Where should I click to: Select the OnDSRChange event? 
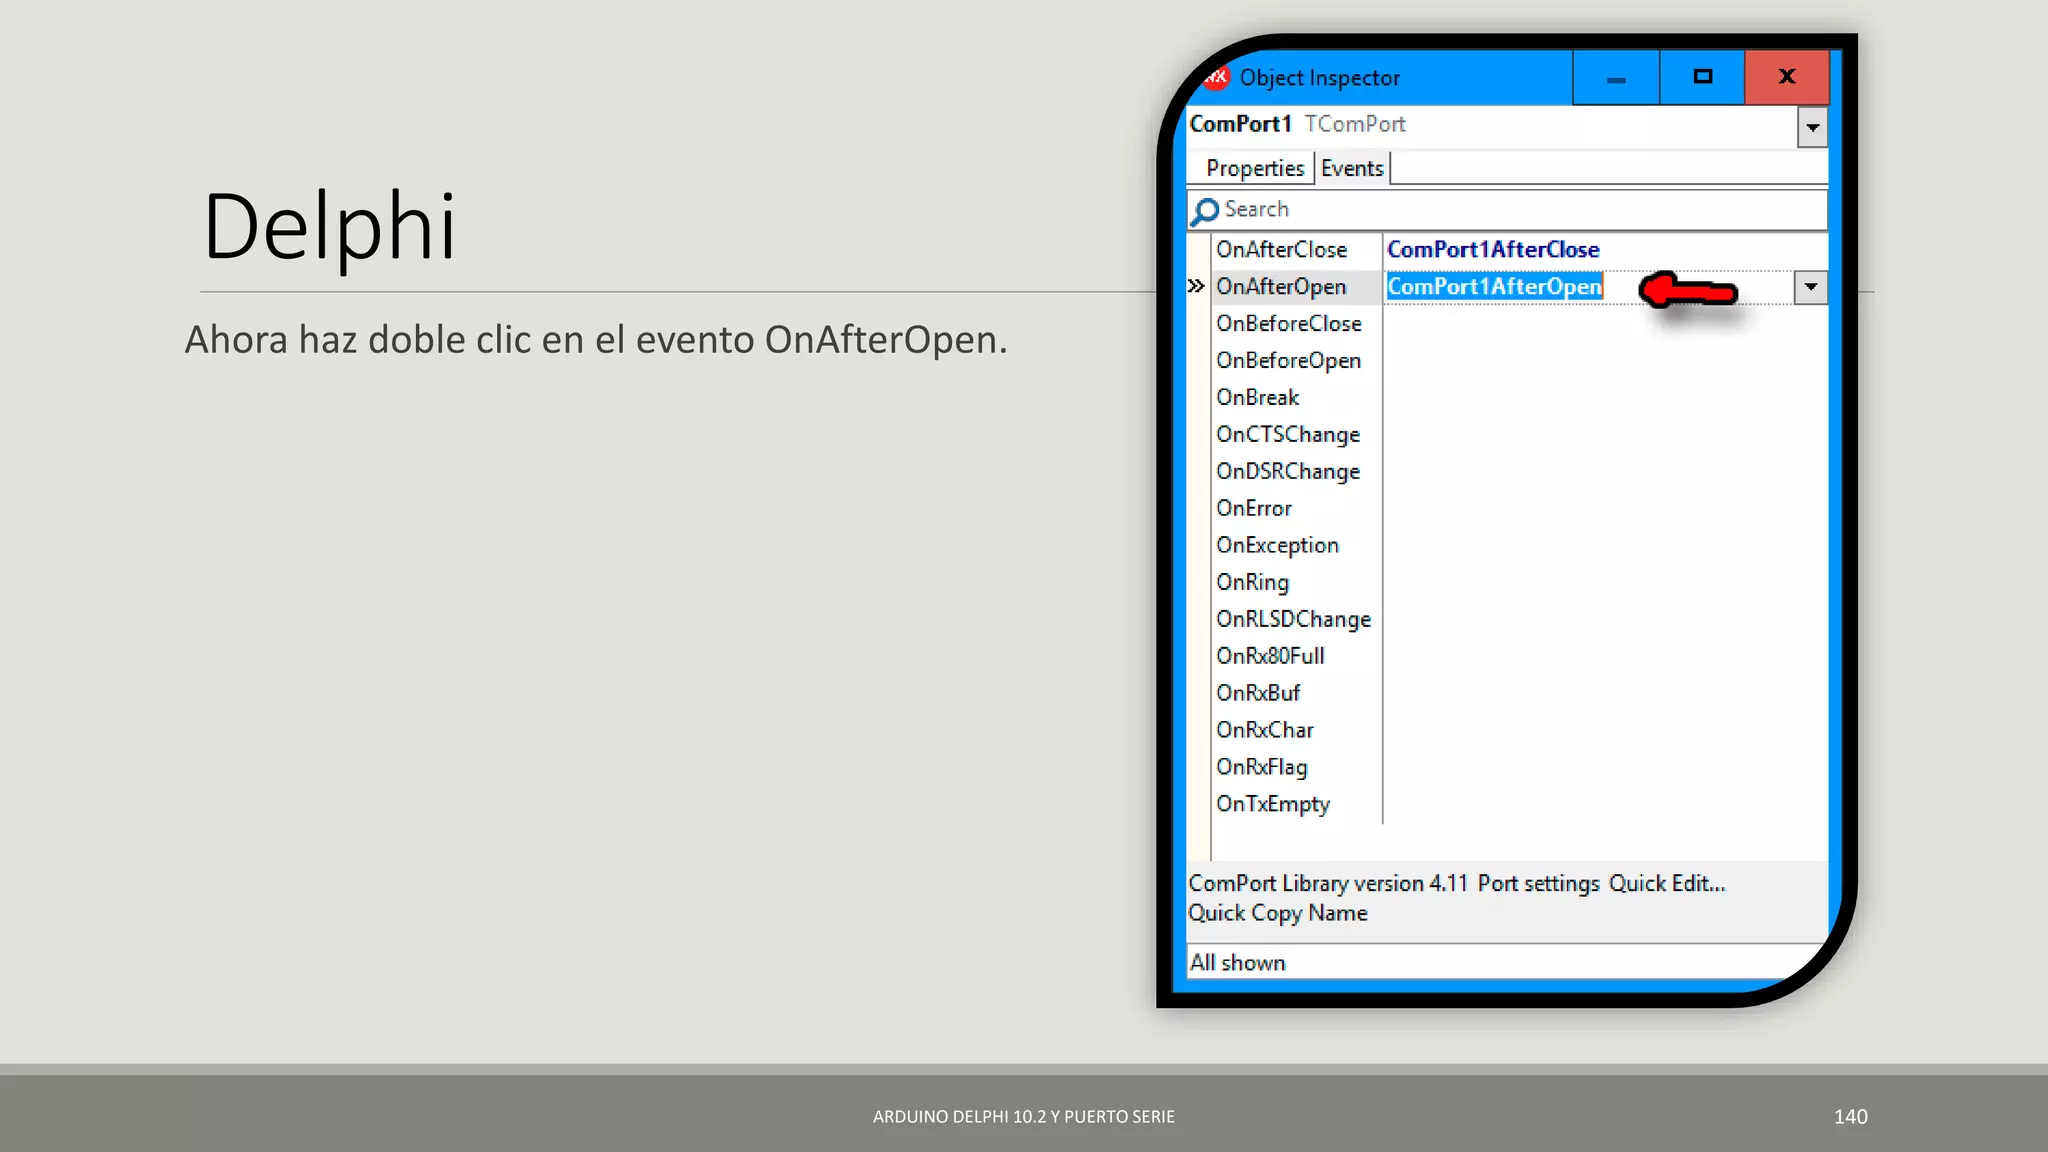click(1288, 472)
